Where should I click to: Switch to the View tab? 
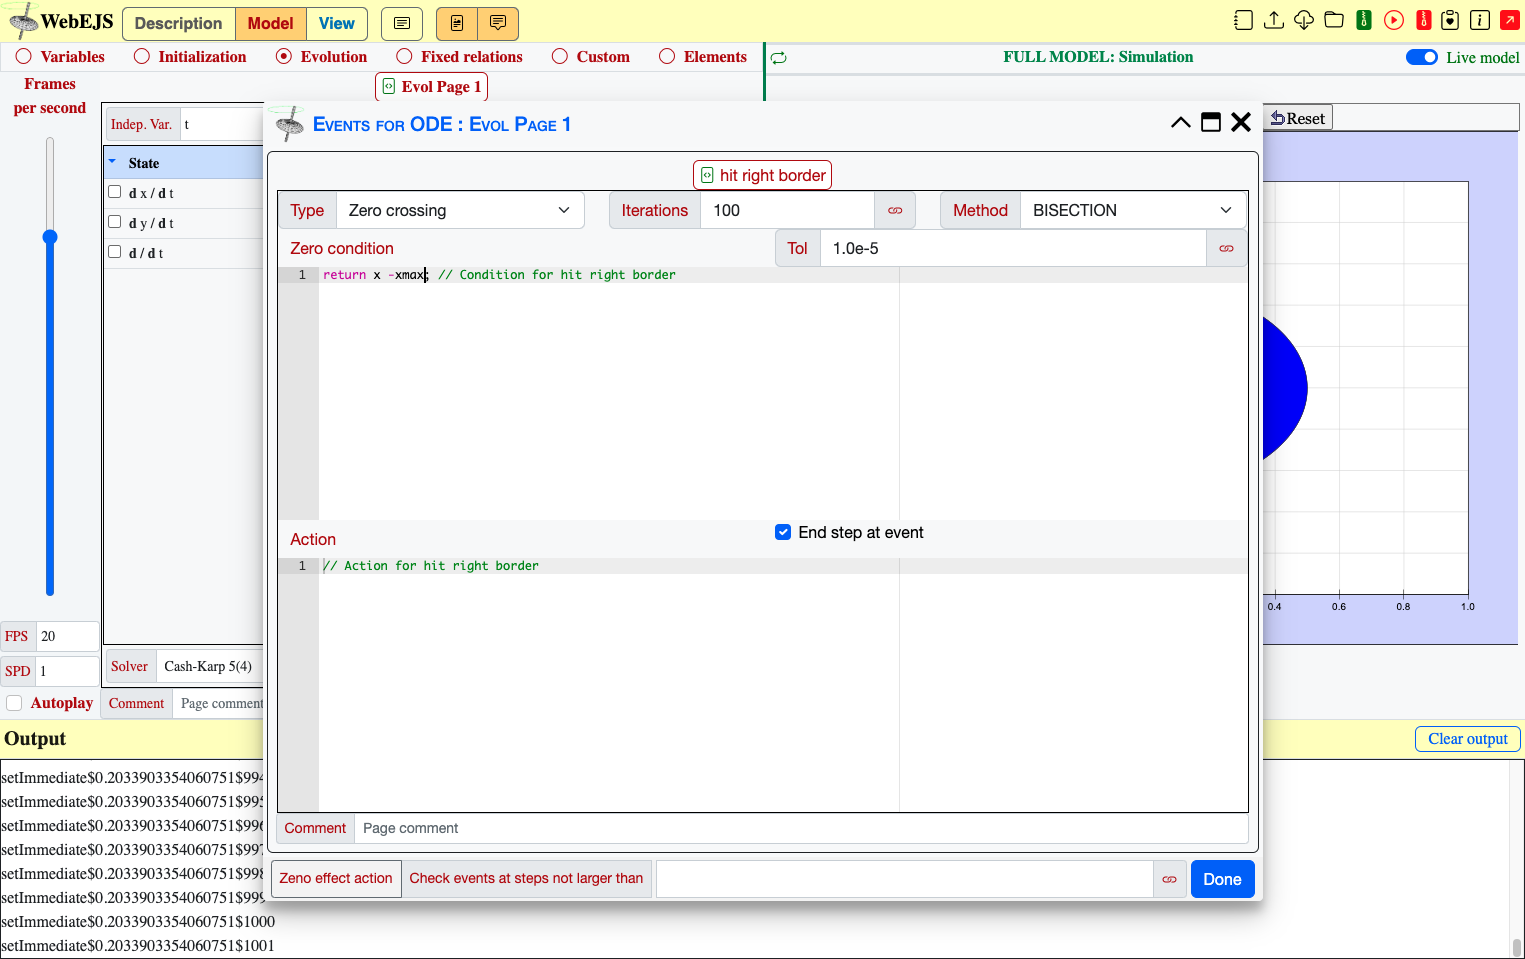(337, 23)
